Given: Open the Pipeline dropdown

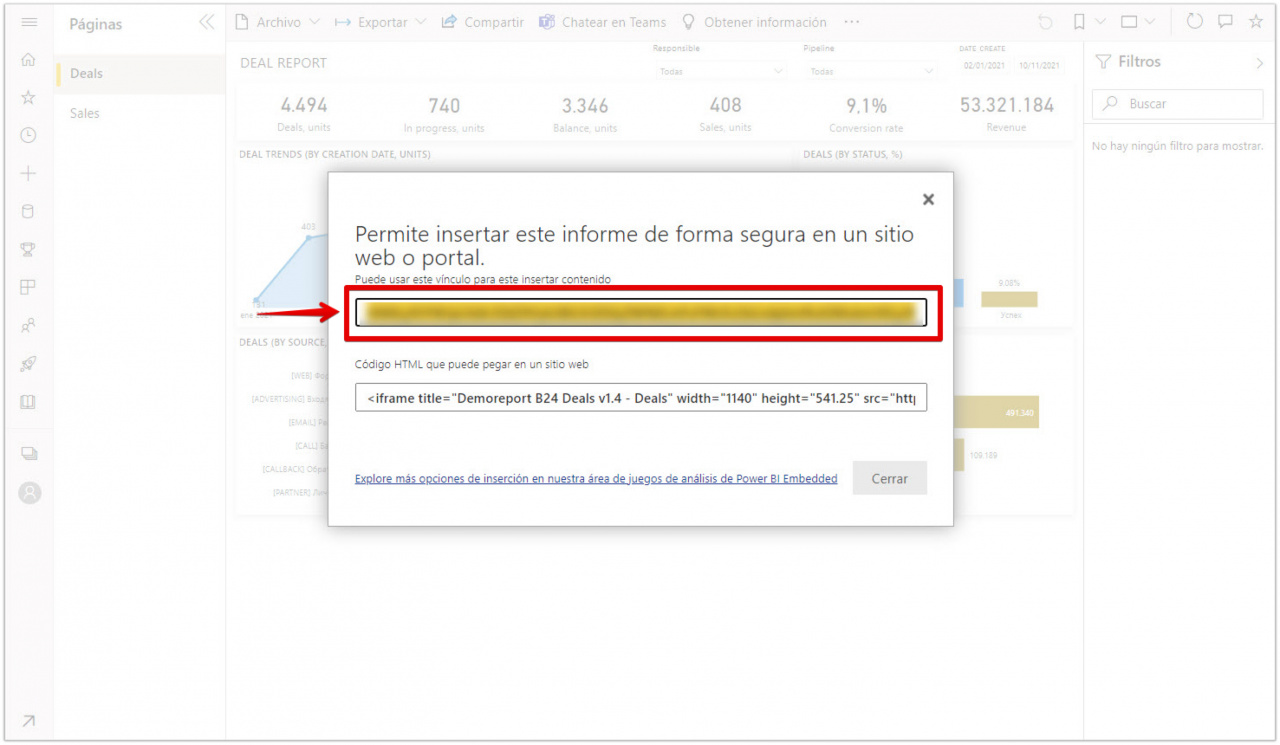Looking at the screenshot, I should pyautogui.click(x=871, y=71).
